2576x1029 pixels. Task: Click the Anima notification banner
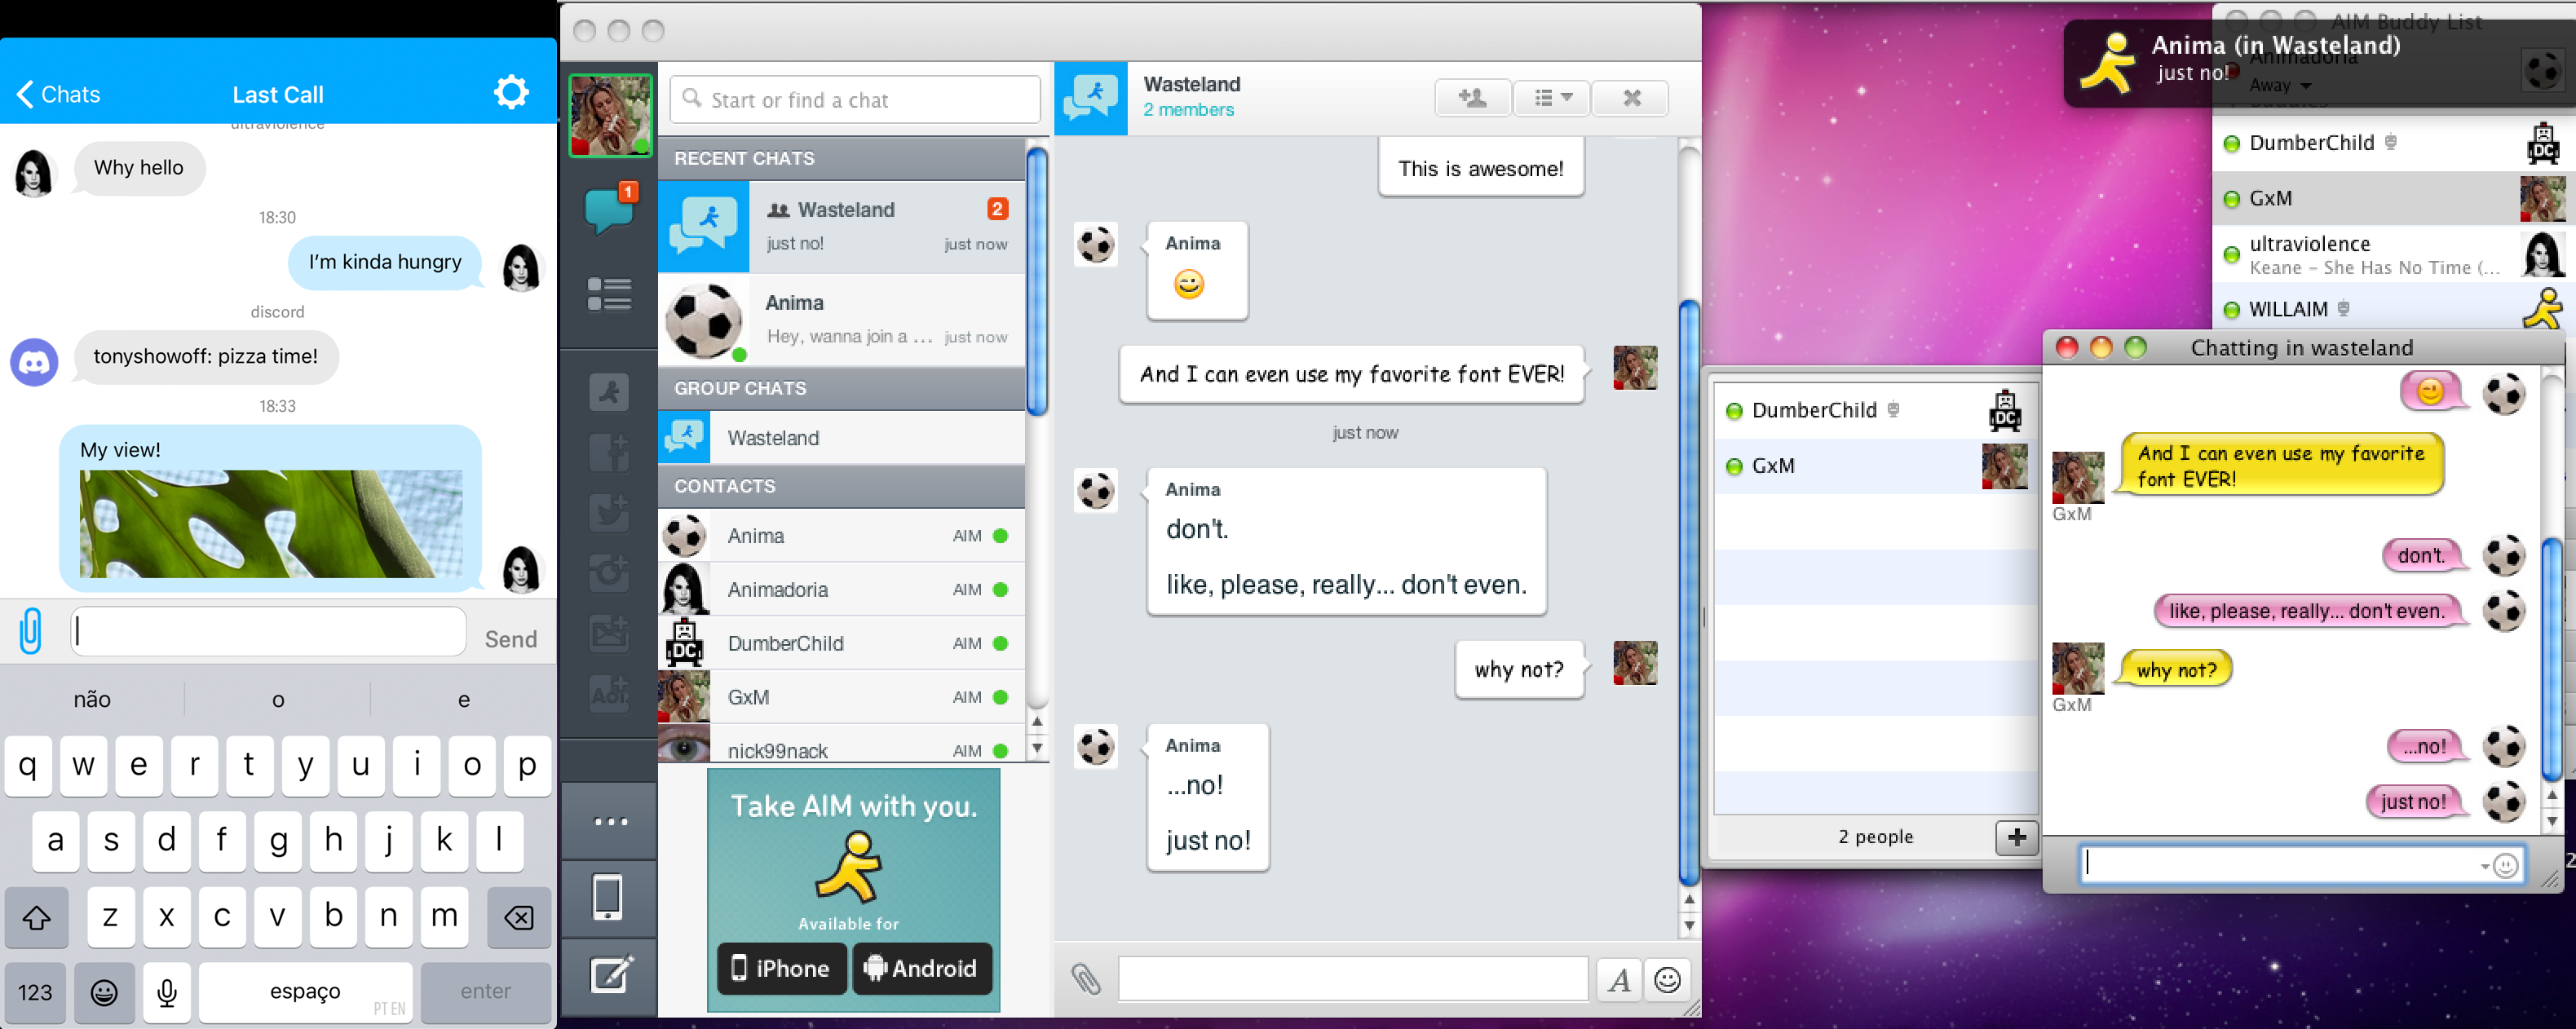[2320, 63]
